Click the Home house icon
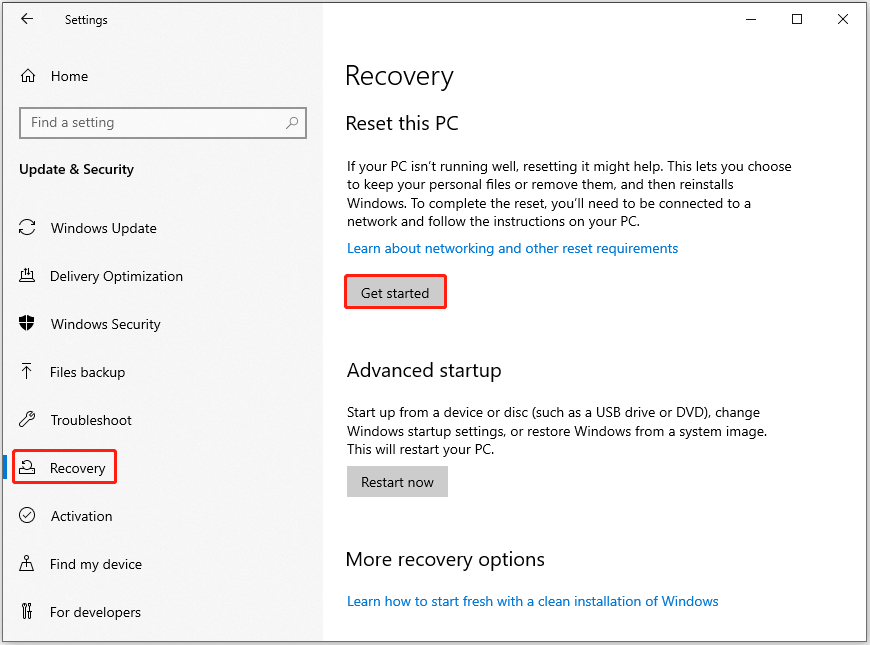This screenshot has width=870, height=645. pyautogui.click(x=28, y=76)
